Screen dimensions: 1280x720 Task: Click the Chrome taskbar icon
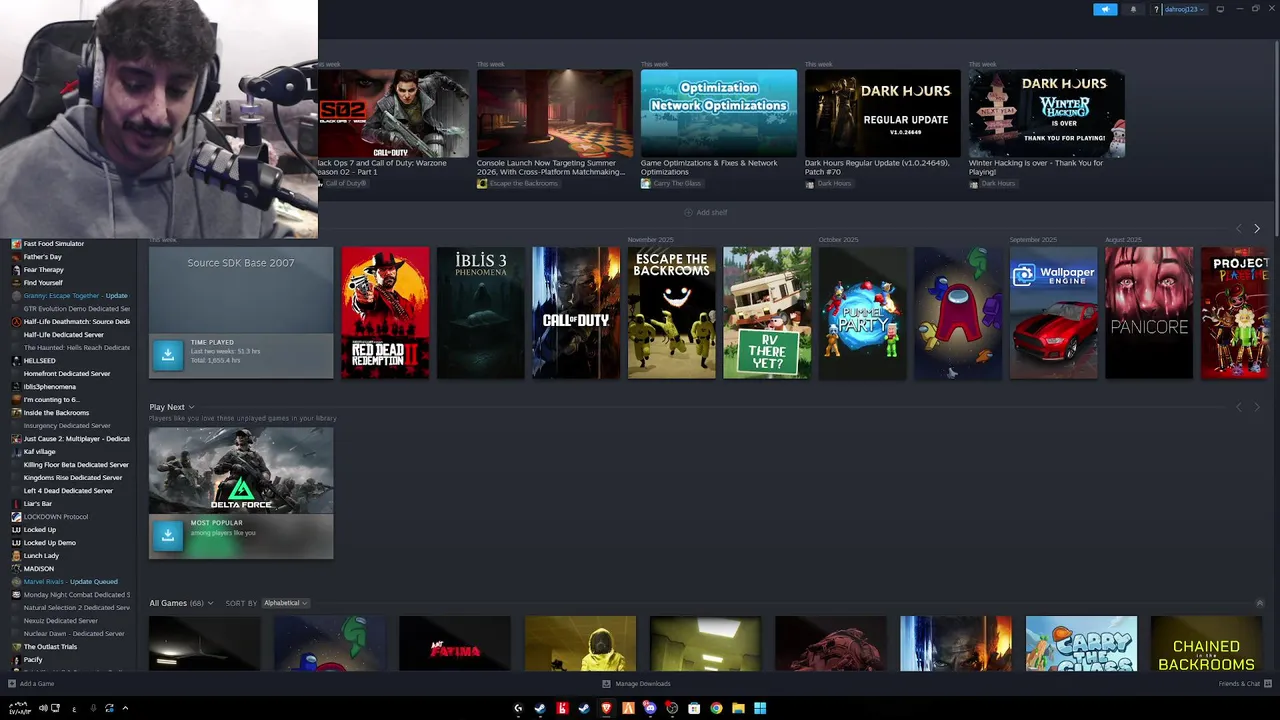716,708
